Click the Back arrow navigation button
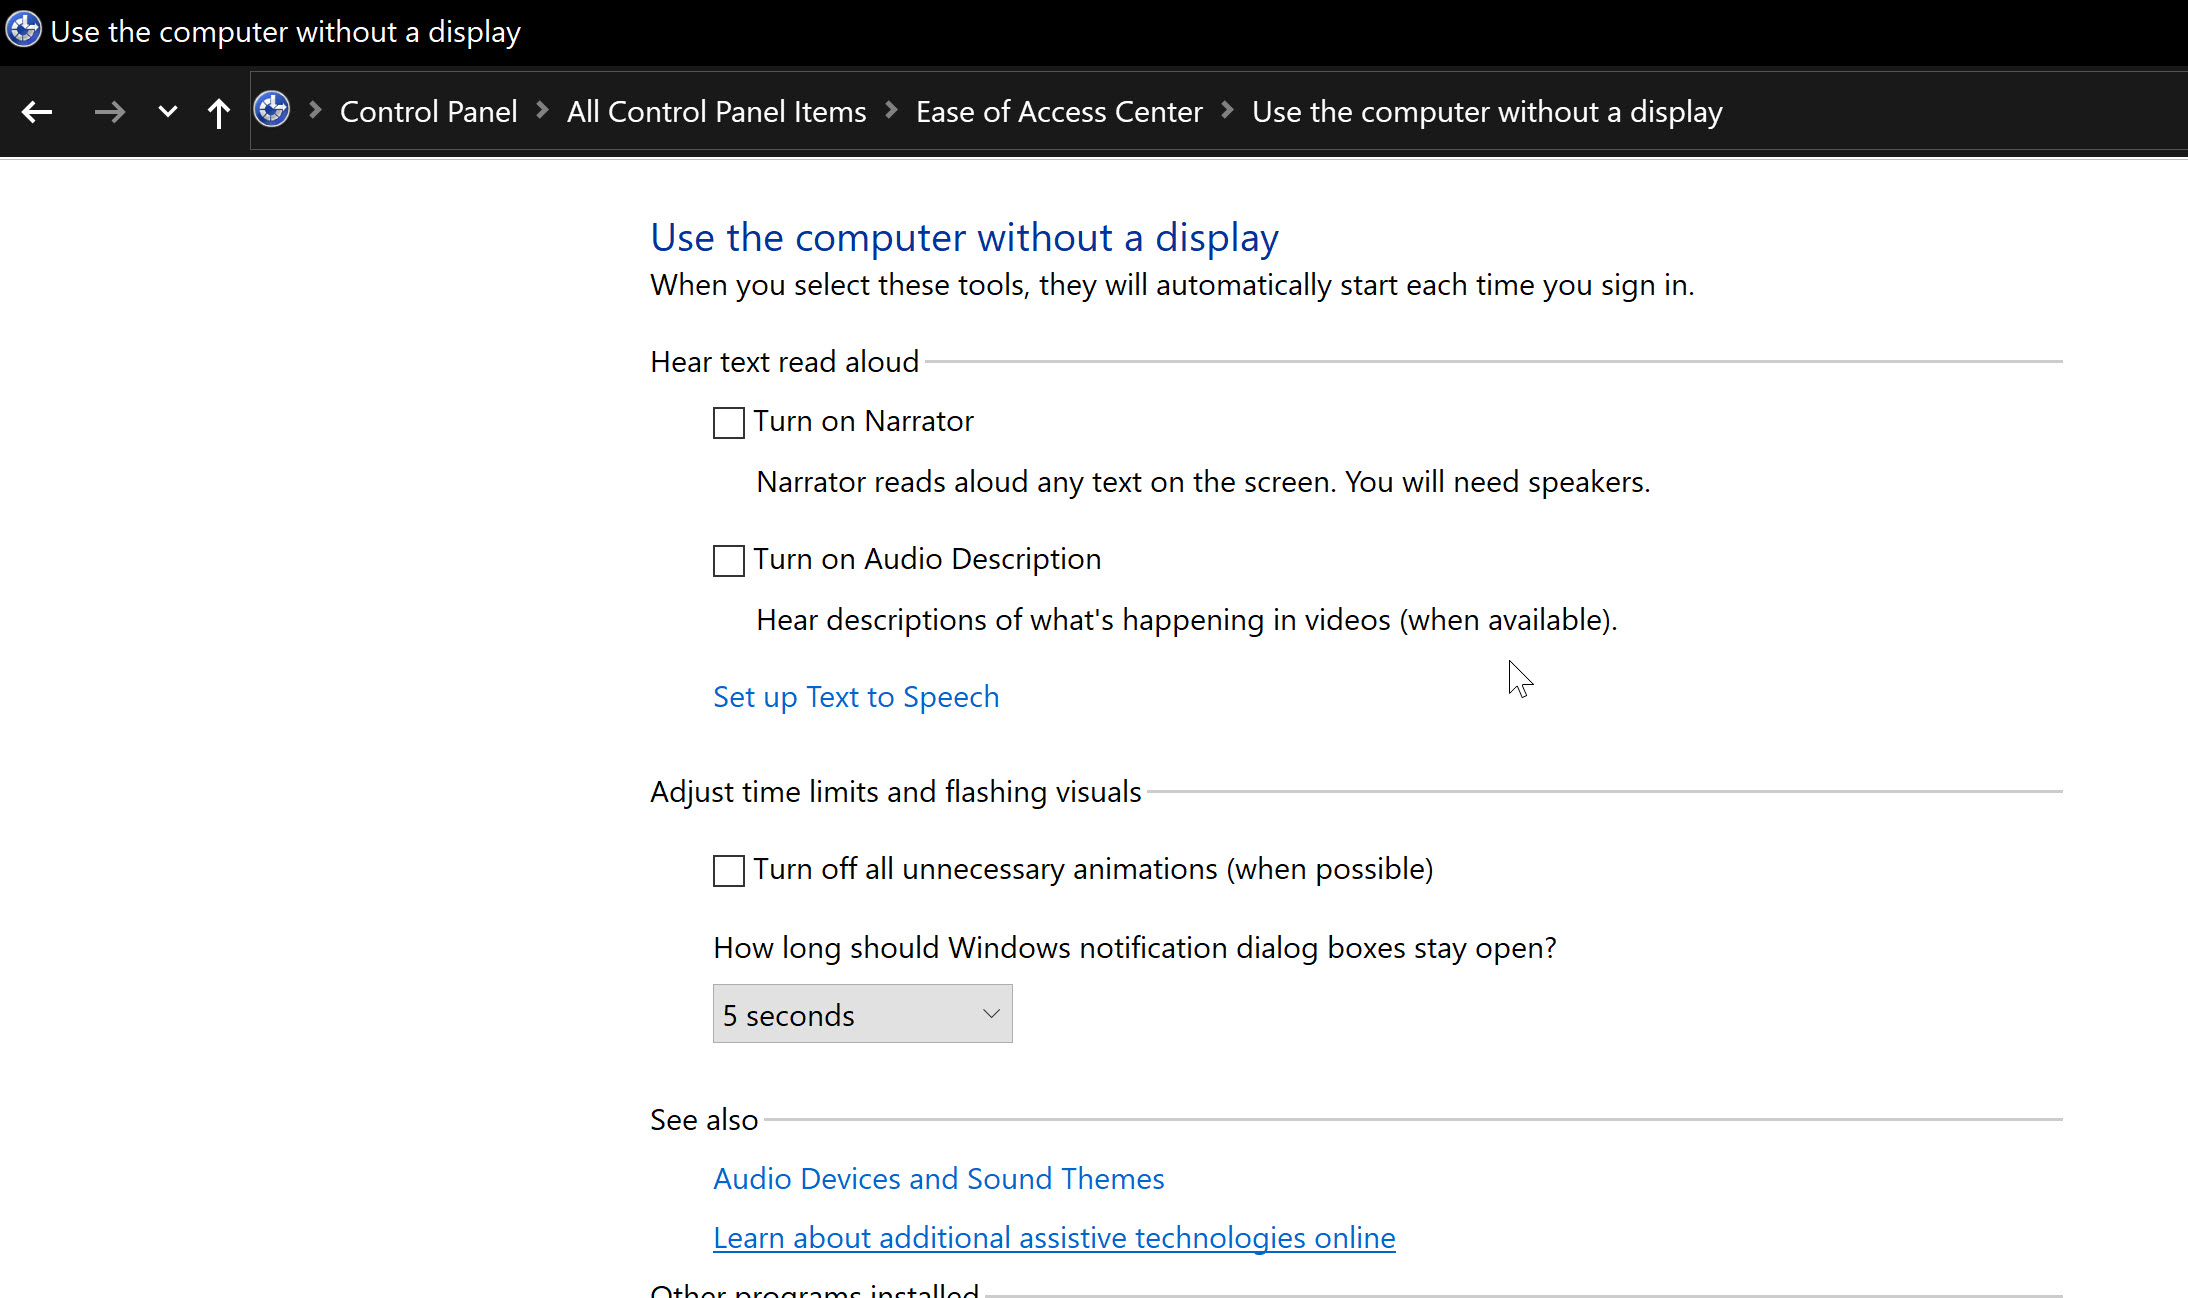 click(x=37, y=112)
